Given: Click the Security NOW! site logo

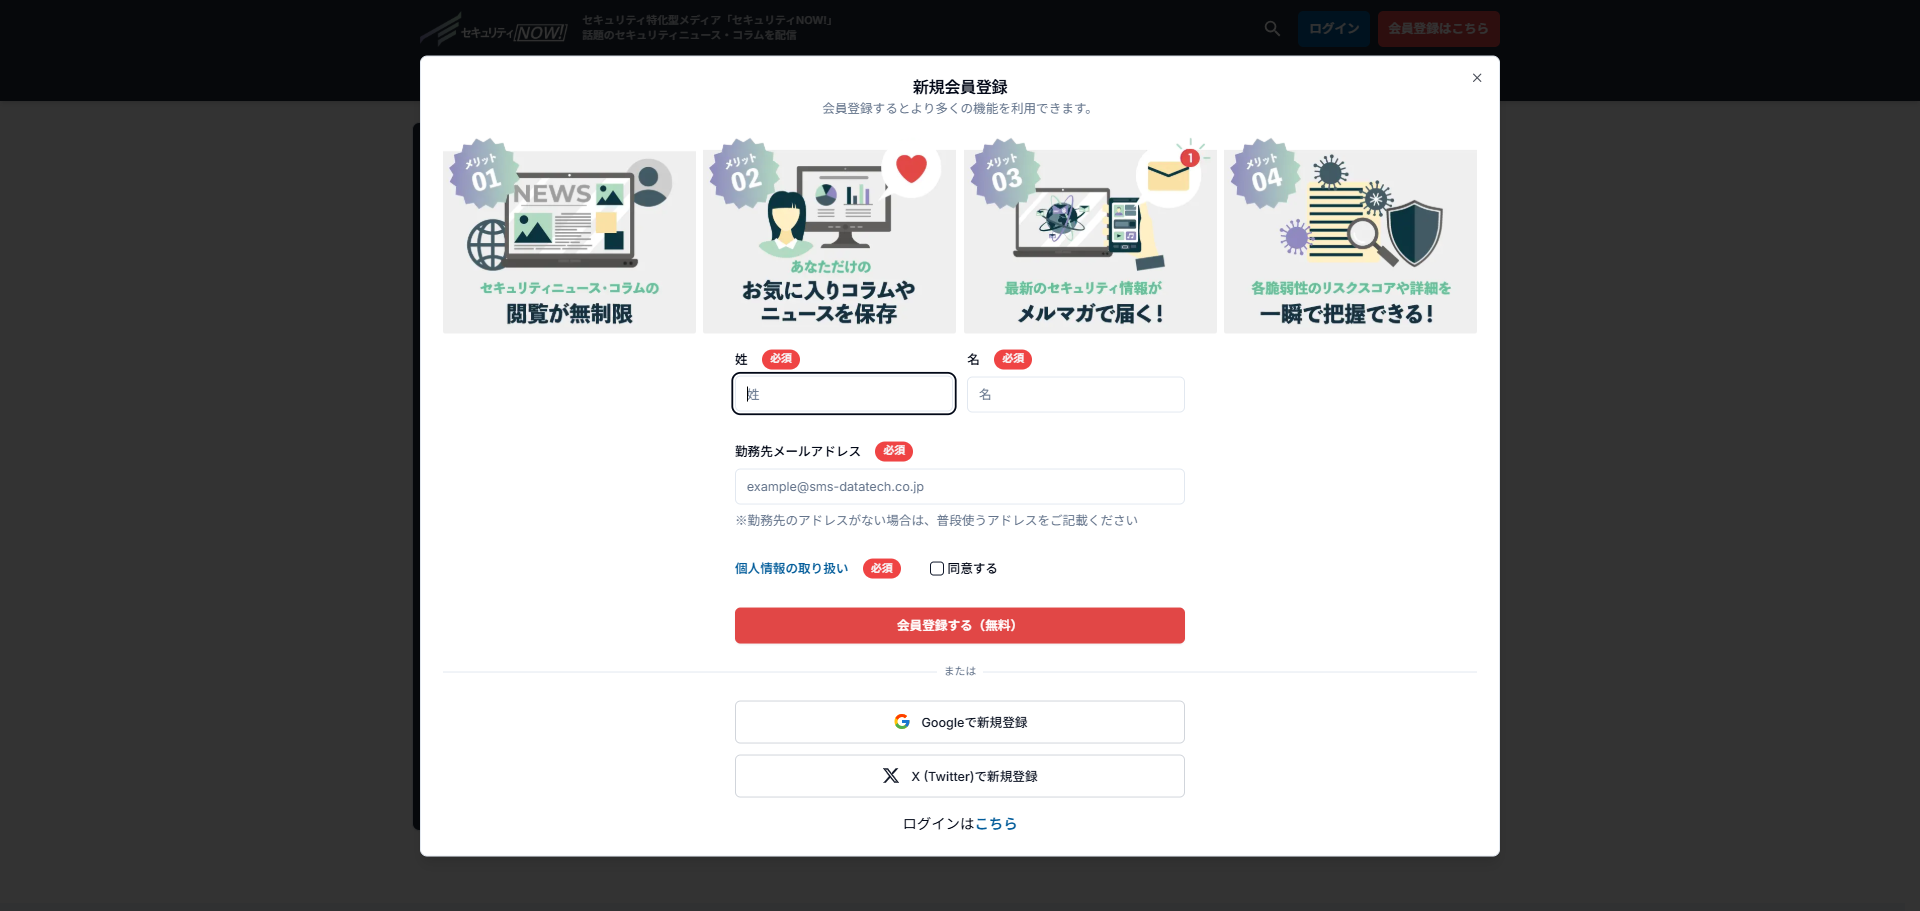Looking at the screenshot, I should point(494,30).
